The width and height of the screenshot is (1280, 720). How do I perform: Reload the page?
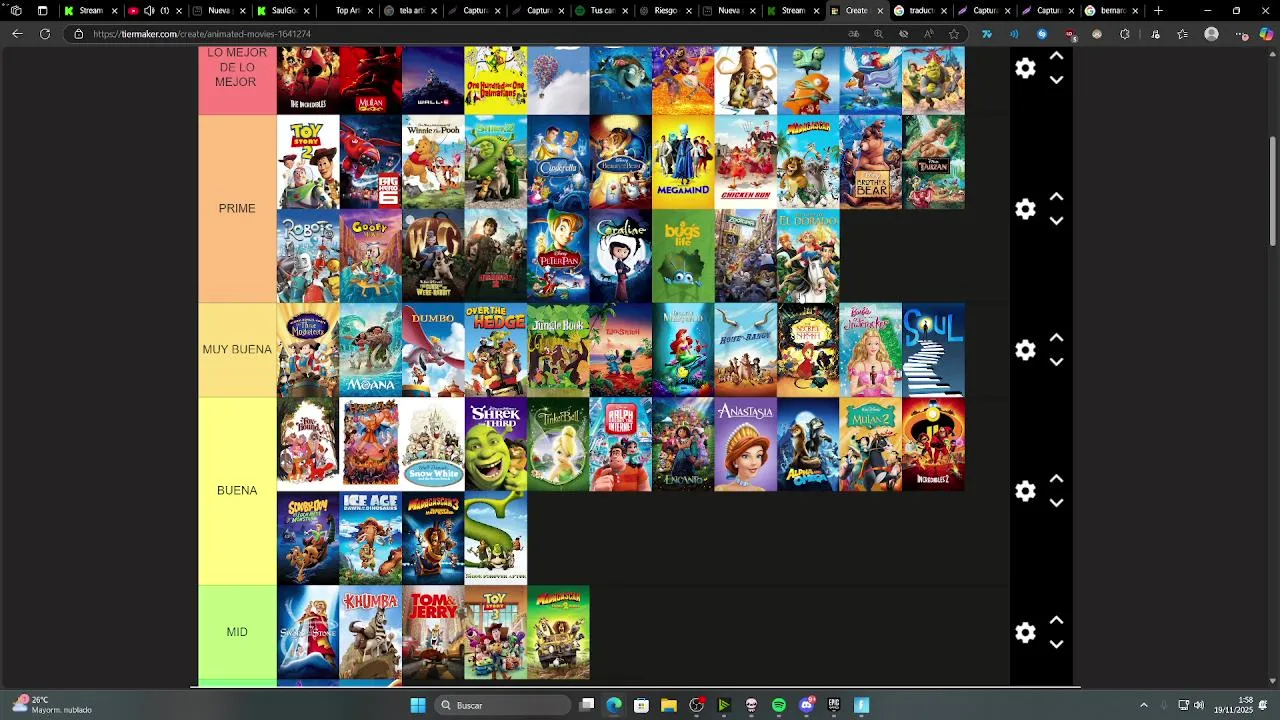coord(45,34)
